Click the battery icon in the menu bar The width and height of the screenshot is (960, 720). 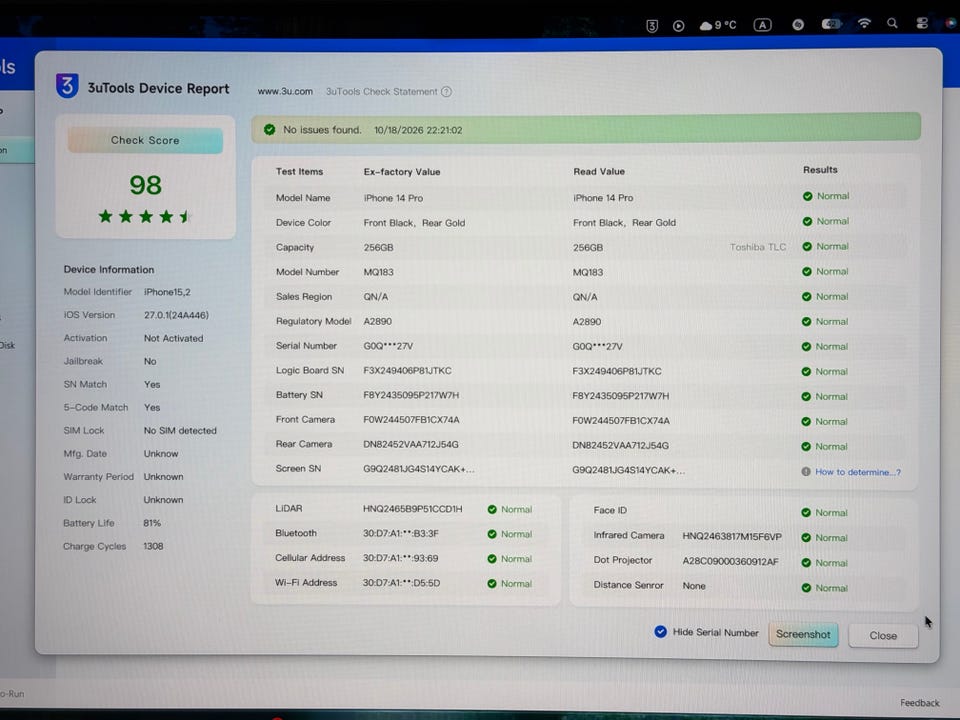831,24
